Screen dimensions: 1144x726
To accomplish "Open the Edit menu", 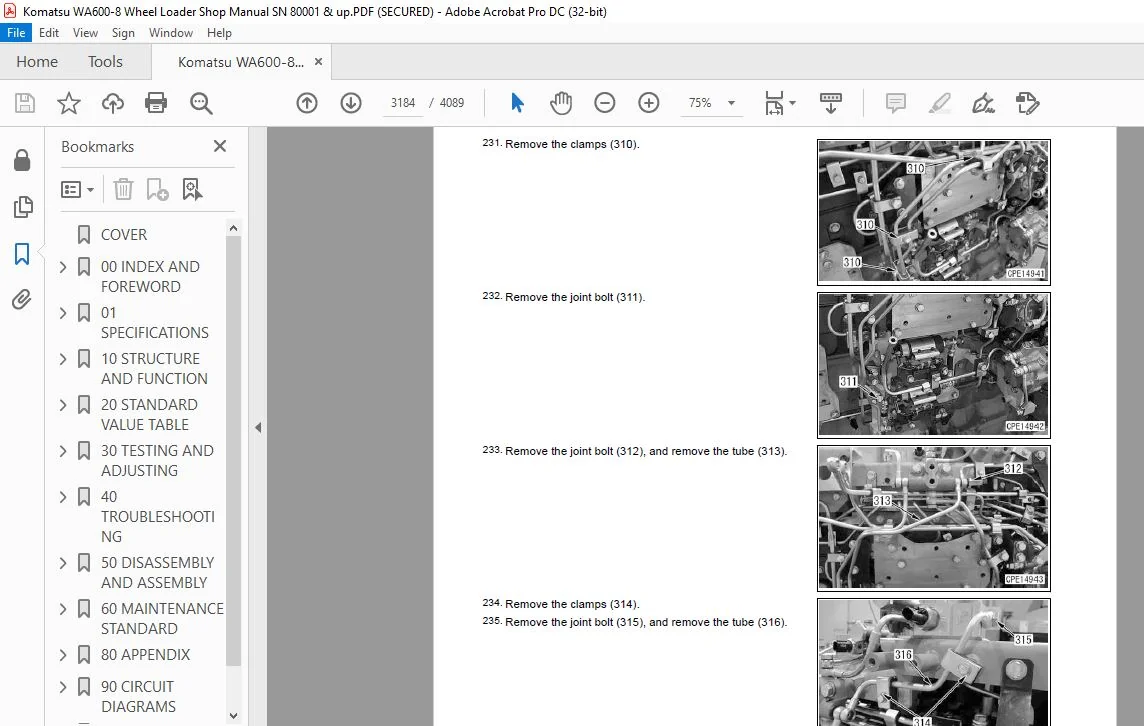I will [49, 33].
